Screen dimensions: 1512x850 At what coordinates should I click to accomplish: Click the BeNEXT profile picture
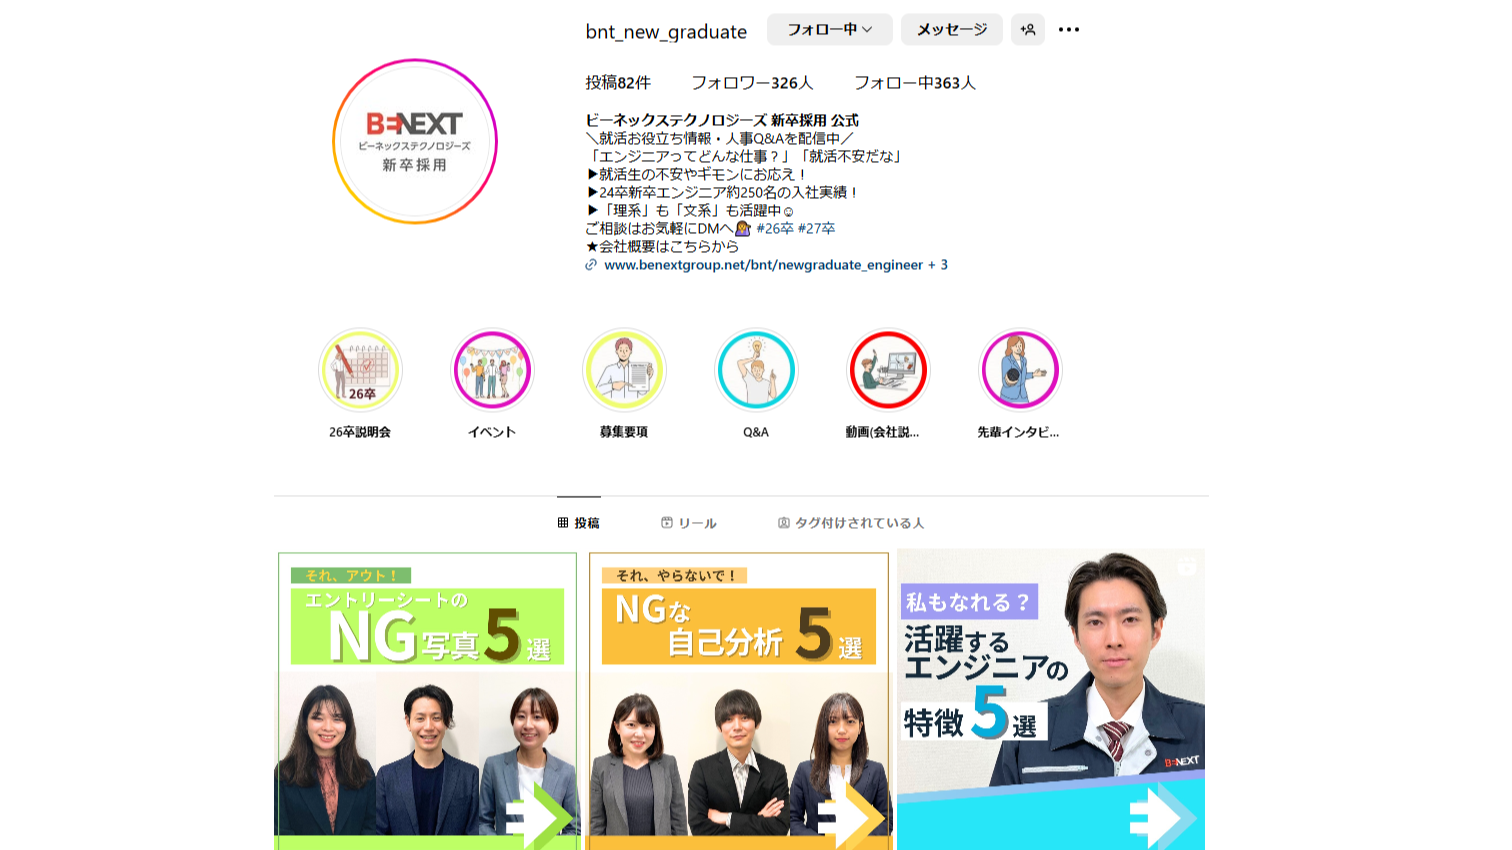coord(415,141)
